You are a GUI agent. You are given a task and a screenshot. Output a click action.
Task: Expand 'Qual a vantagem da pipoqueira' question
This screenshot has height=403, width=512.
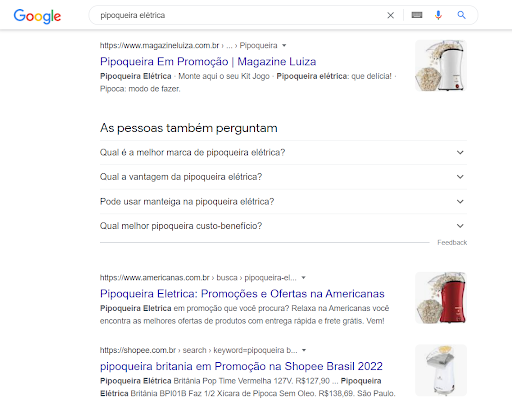coord(283,177)
